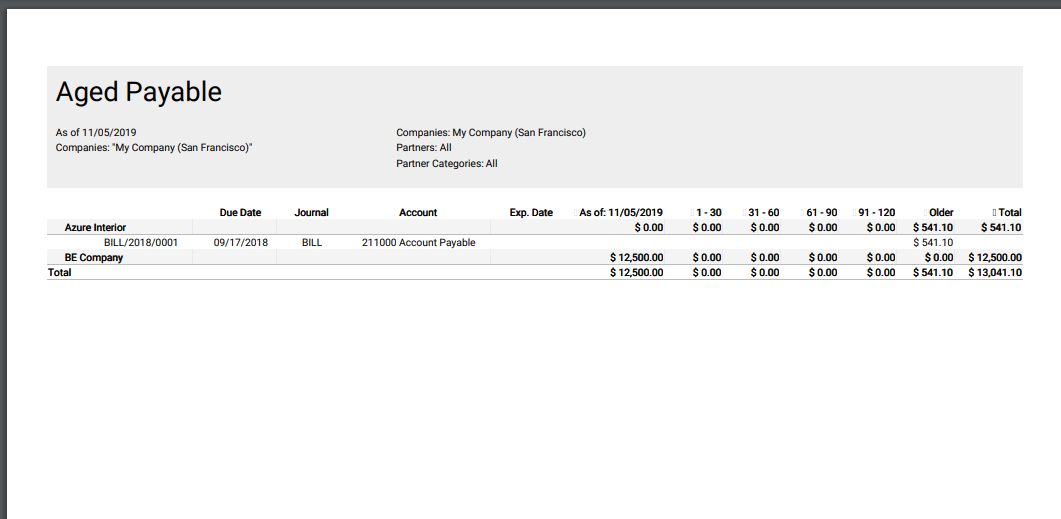The width and height of the screenshot is (1061, 519).
Task: Click the '1 - 30' column header
Action: (x=708, y=212)
